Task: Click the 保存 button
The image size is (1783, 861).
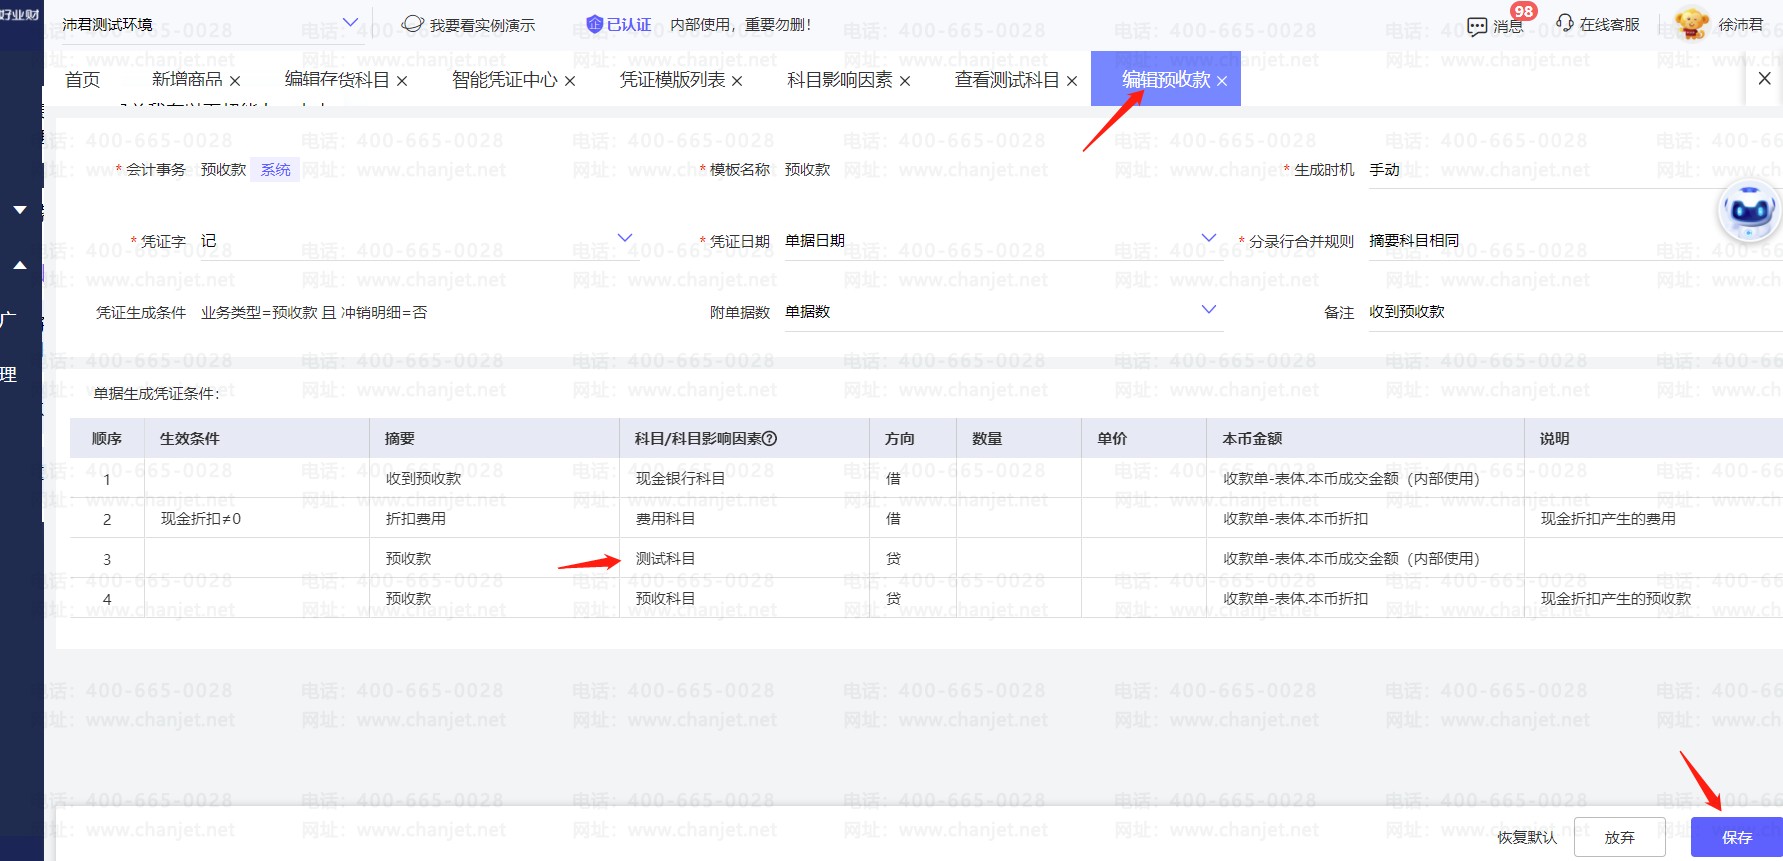Action: (x=1736, y=837)
